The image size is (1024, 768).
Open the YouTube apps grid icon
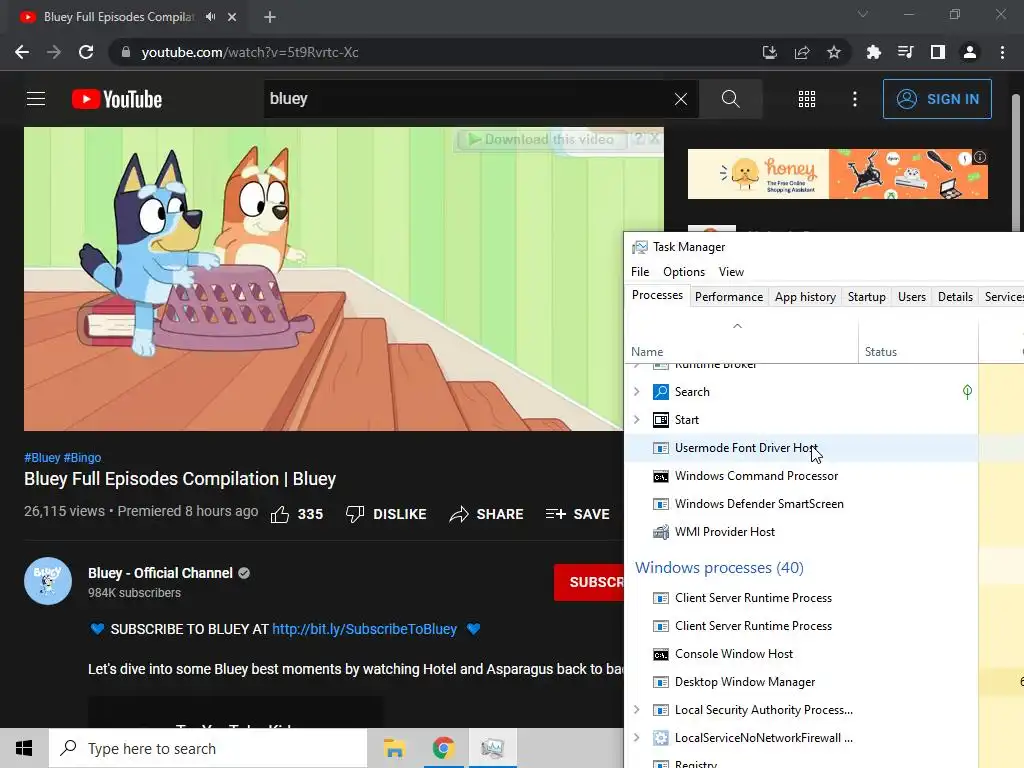pyautogui.click(x=807, y=99)
